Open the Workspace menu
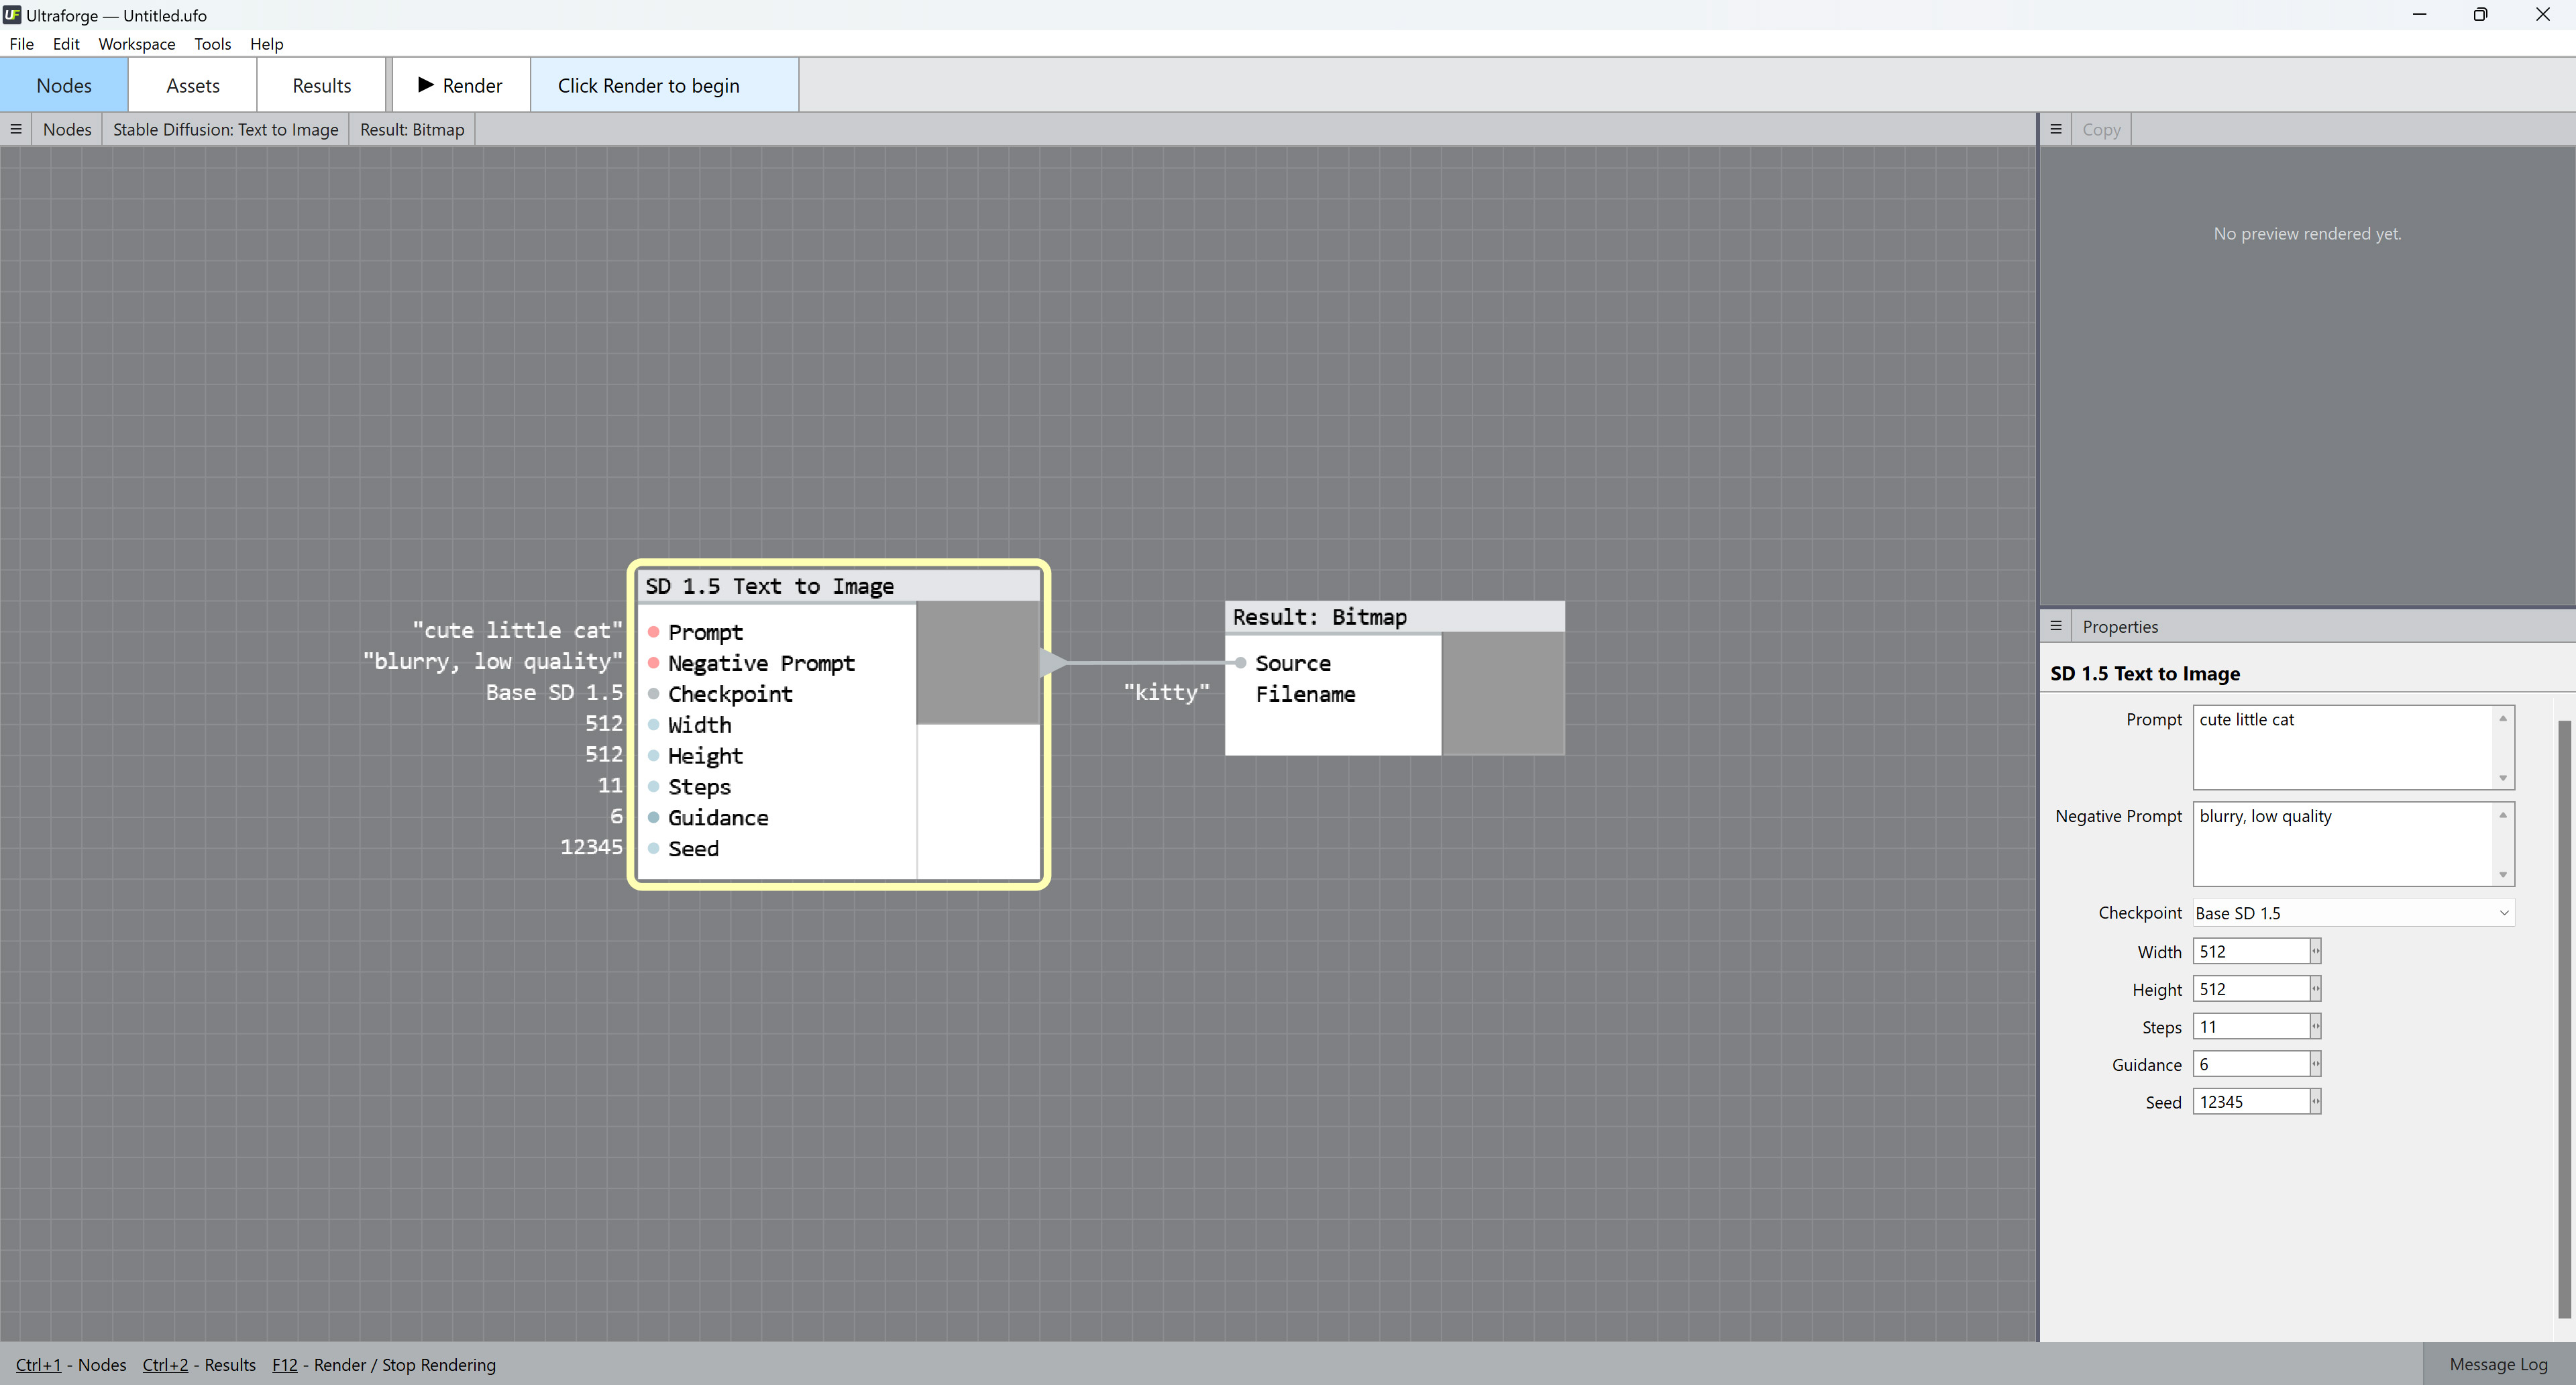This screenshot has width=2576, height=1385. click(137, 44)
